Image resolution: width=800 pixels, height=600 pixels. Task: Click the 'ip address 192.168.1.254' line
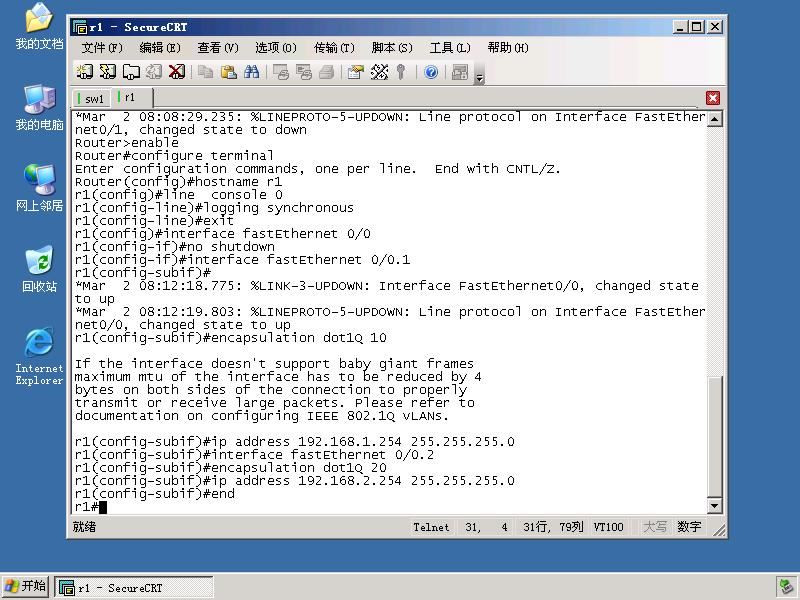tap(294, 442)
